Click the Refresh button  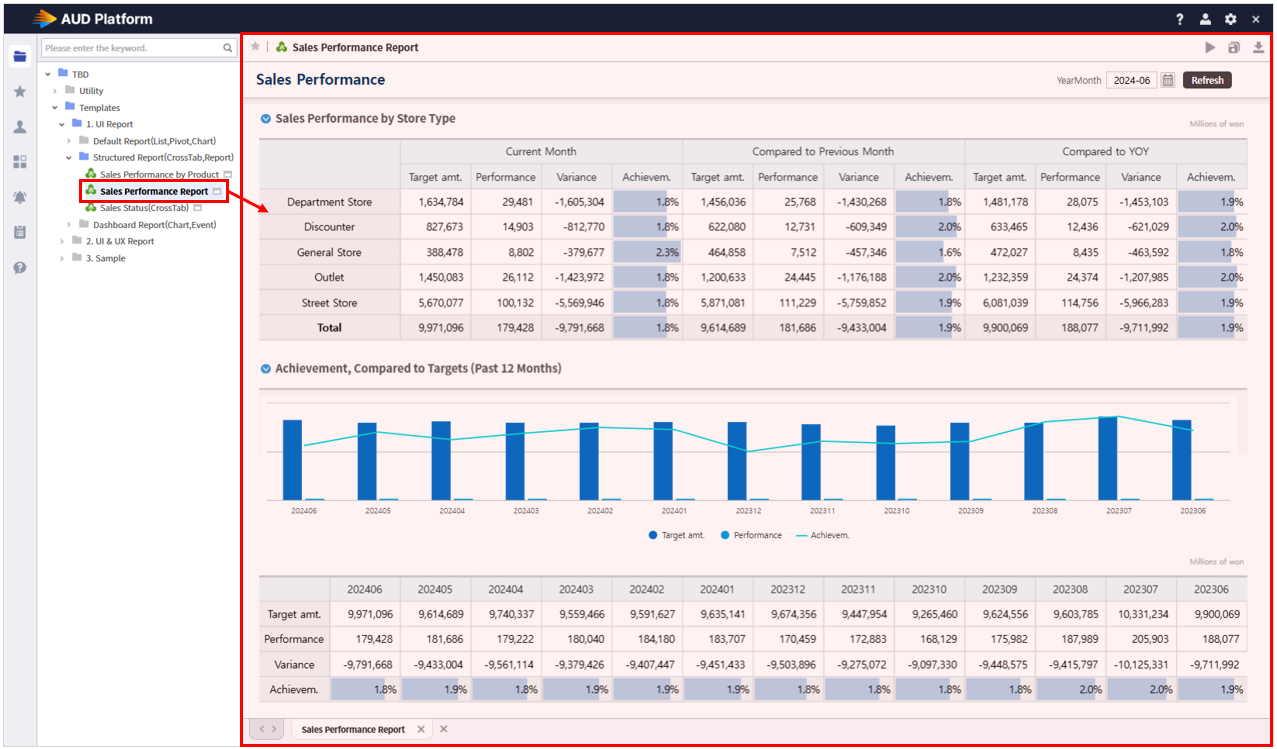[1207, 80]
